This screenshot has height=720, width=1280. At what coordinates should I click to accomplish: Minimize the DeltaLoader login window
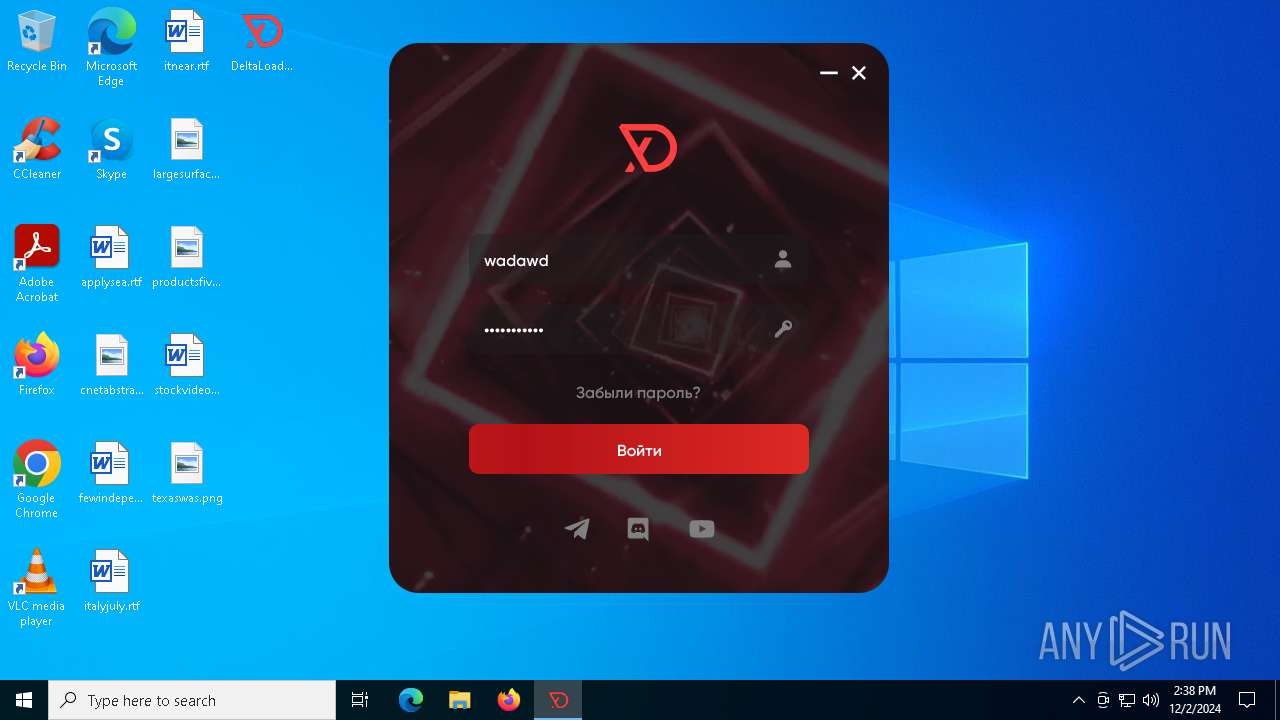(x=829, y=73)
